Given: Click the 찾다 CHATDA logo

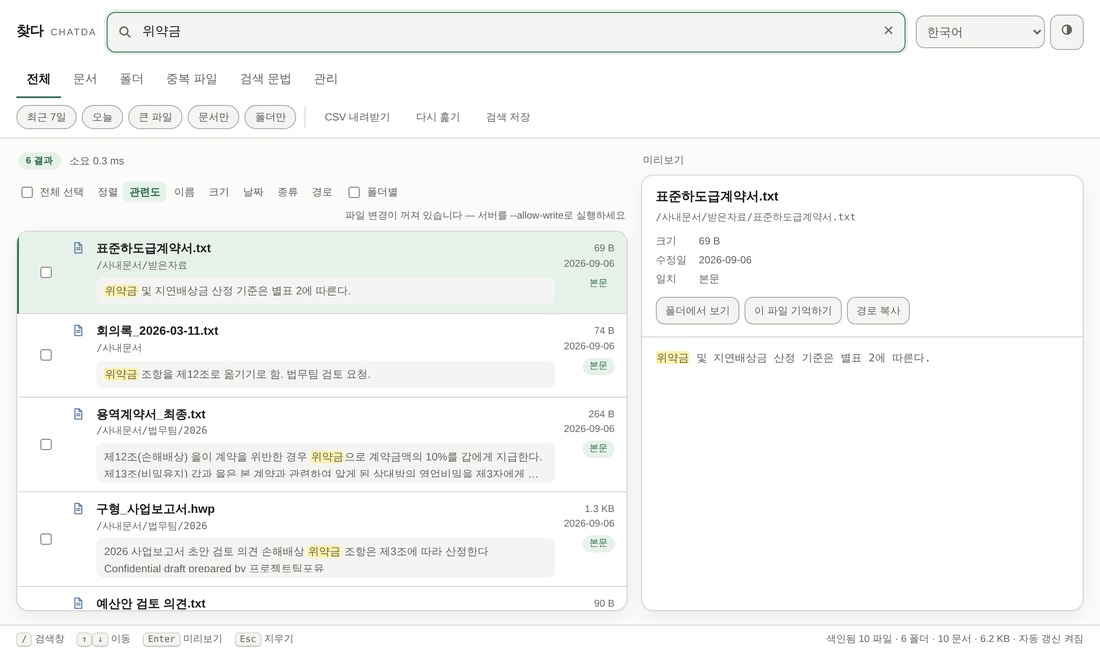Looking at the screenshot, I should pyautogui.click(x=56, y=32).
